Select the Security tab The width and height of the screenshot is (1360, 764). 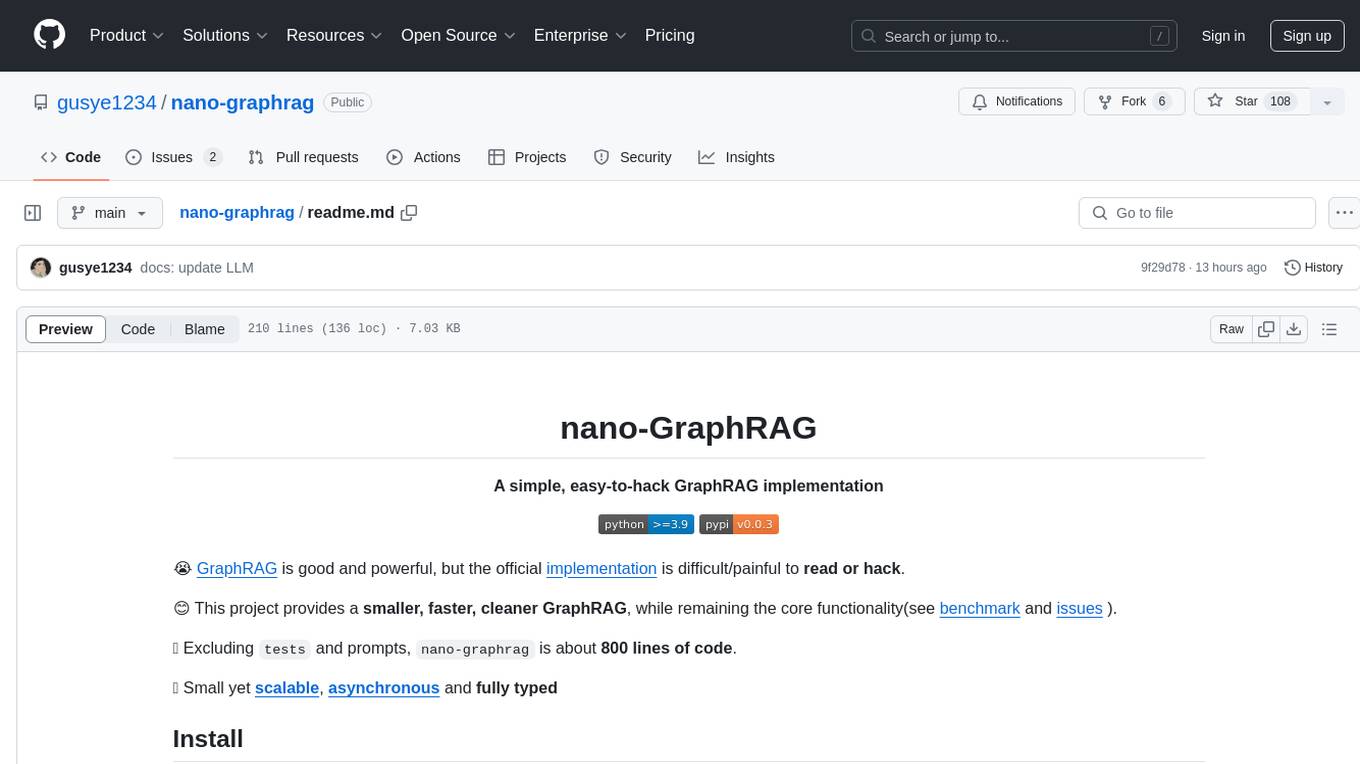click(632, 157)
